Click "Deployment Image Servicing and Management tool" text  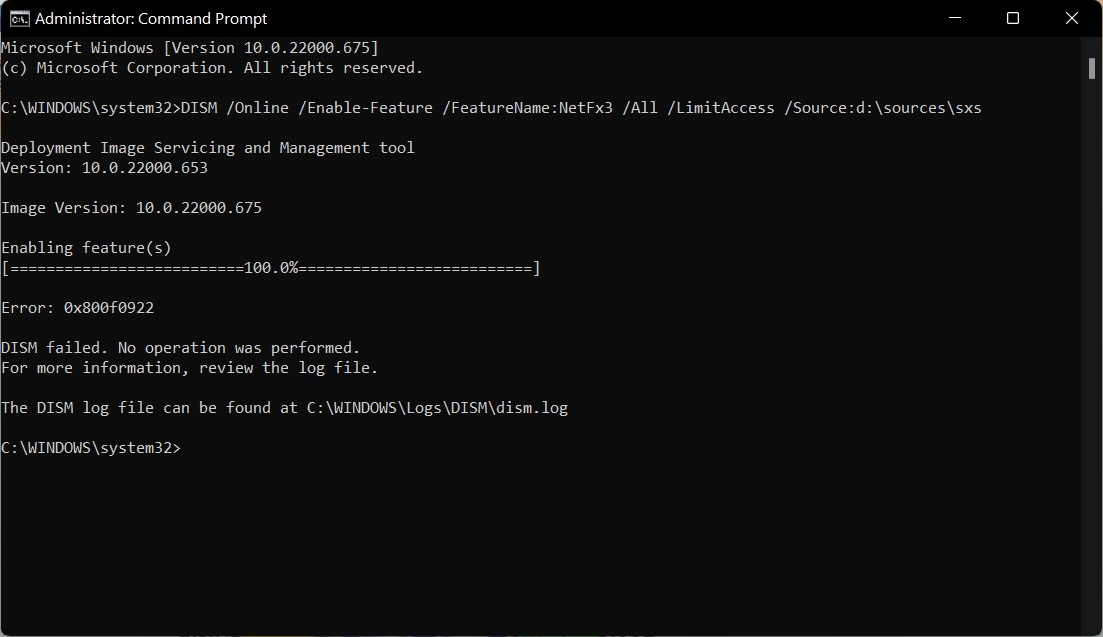tap(208, 148)
